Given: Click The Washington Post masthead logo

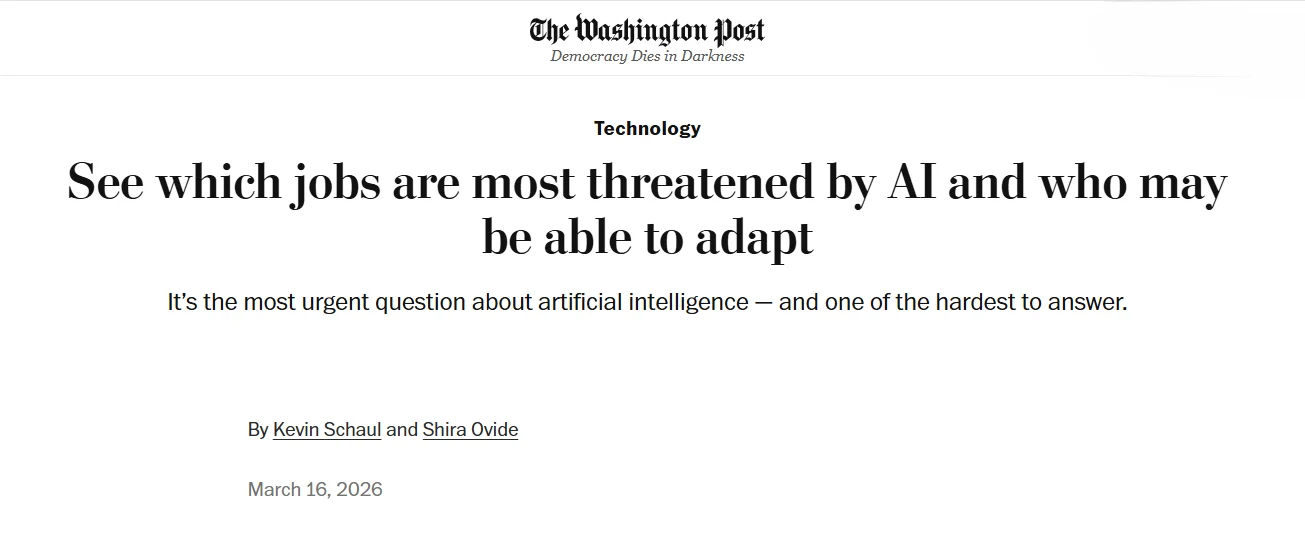Looking at the screenshot, I should 647,30.
